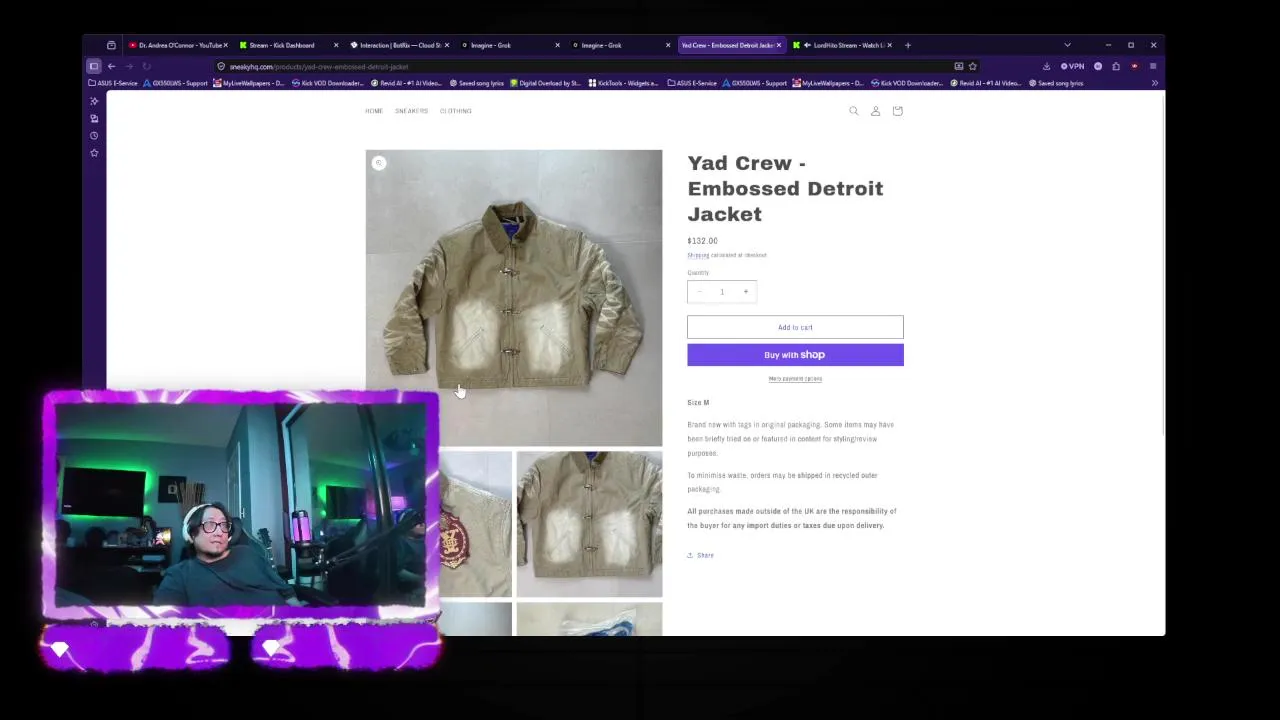Switch to Dr. Andrea O'Connor YouTube tab
The height and width of the screenshot is (720, 1280).
pyautogui.click(x=177, y=45)
